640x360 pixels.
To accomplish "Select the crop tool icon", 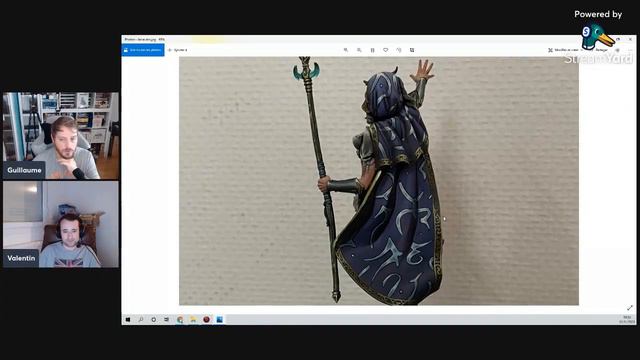I will 412,50.
